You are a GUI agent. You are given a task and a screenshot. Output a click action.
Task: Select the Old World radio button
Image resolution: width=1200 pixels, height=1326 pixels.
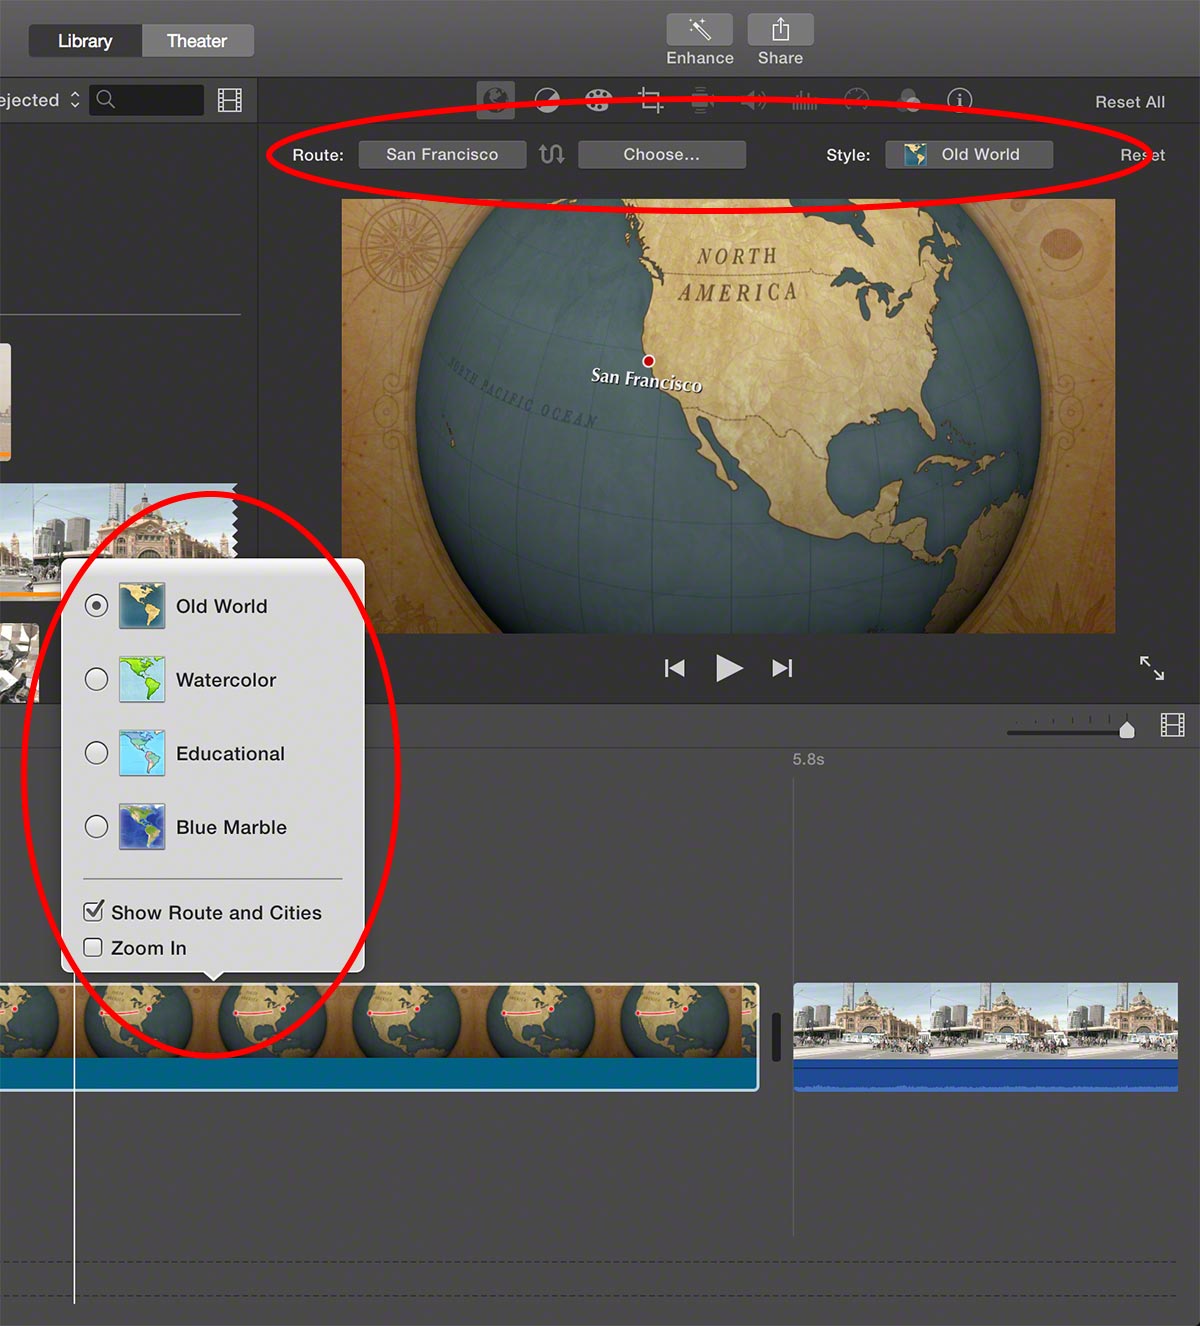[96, 605]
